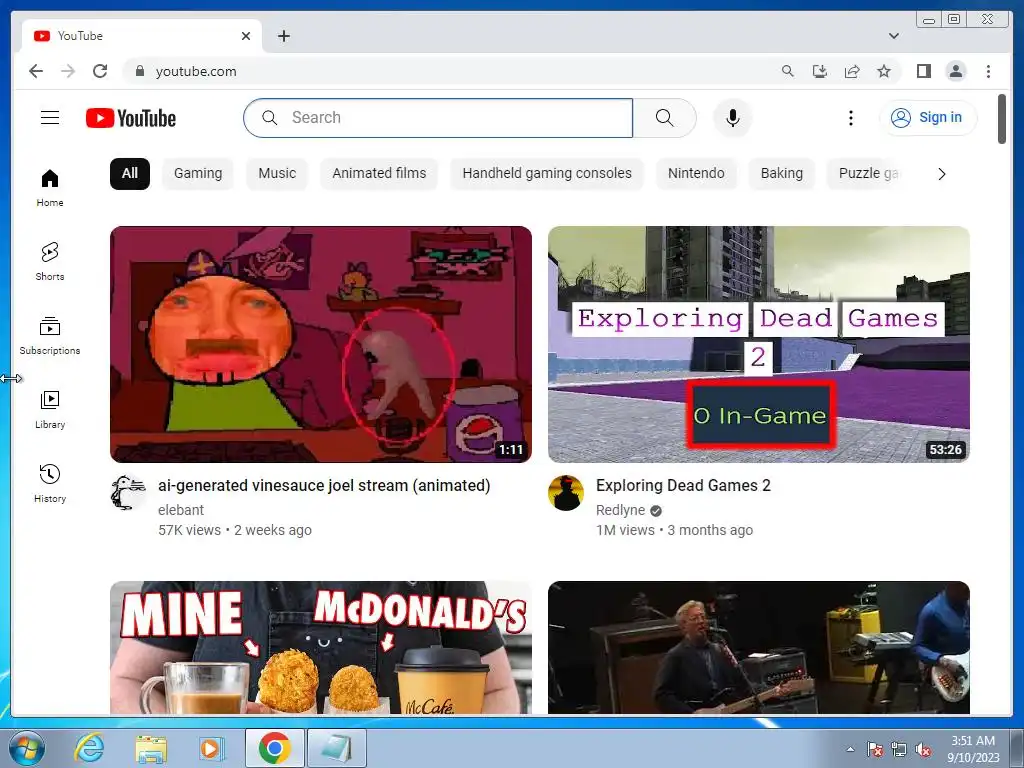Open the YouTube hamburger guide menu
1024x768 pixels.
(x=50, y=118)
